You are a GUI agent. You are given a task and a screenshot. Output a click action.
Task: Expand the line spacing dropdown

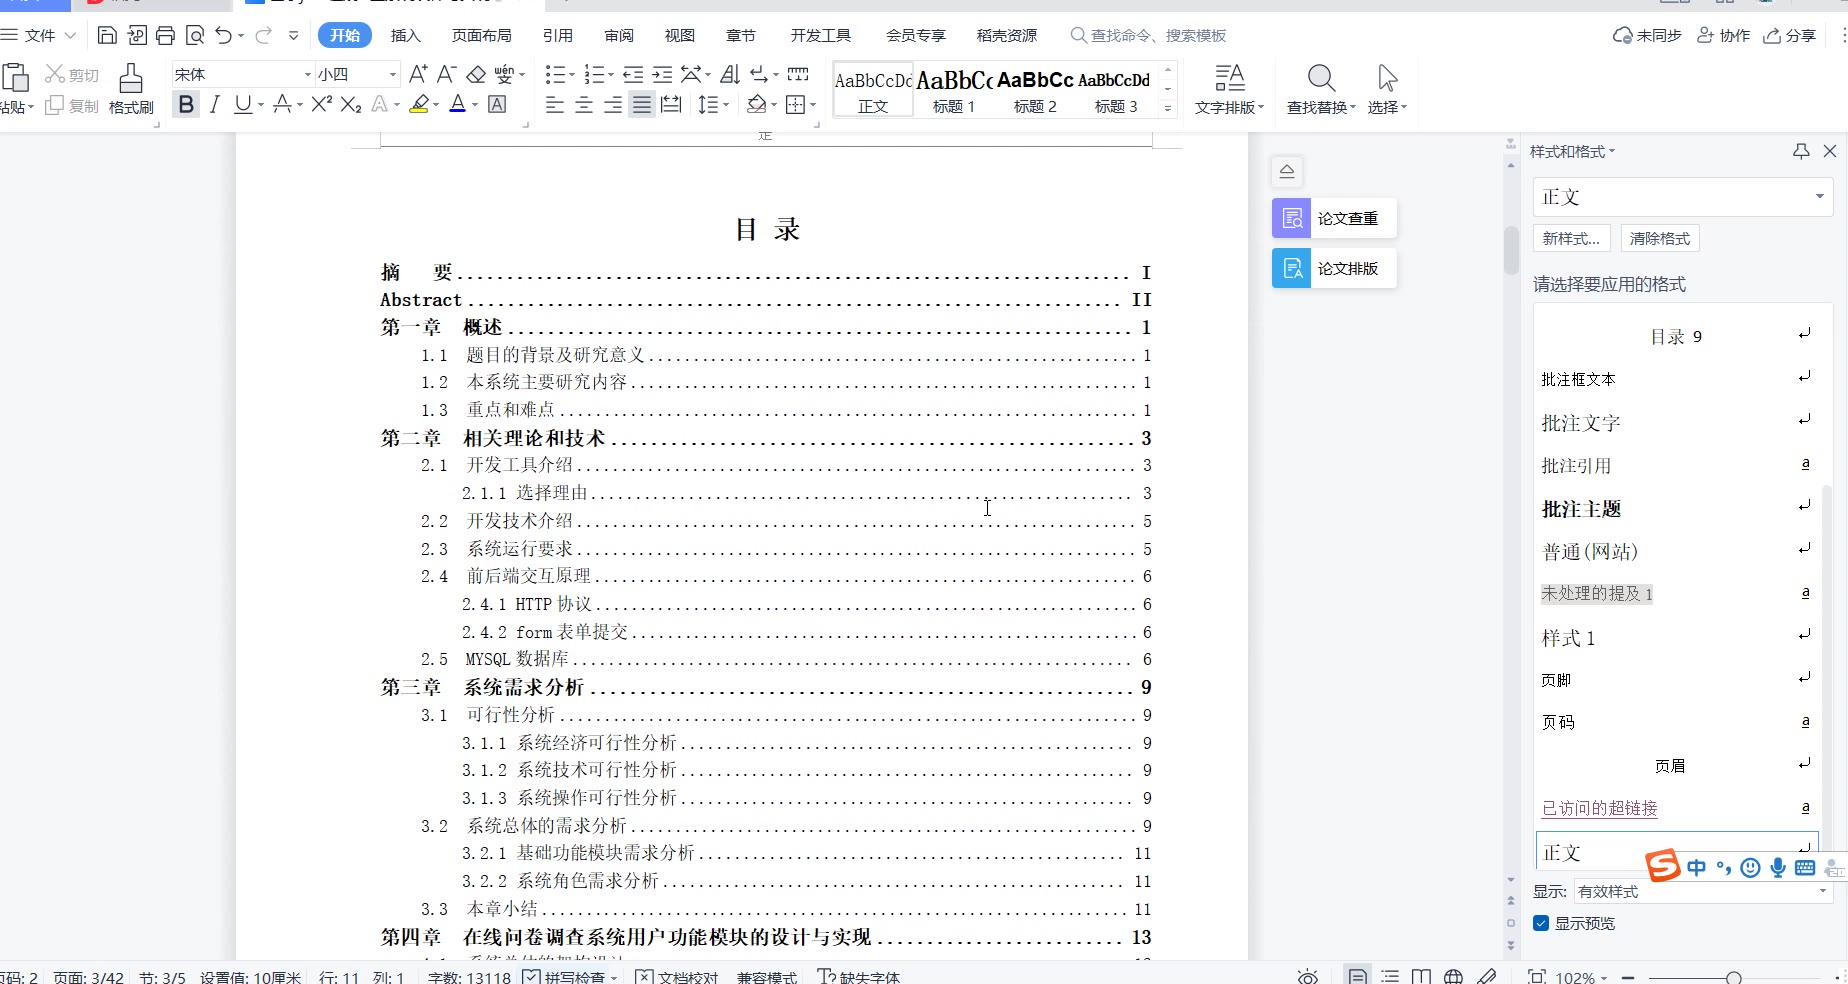726,104
